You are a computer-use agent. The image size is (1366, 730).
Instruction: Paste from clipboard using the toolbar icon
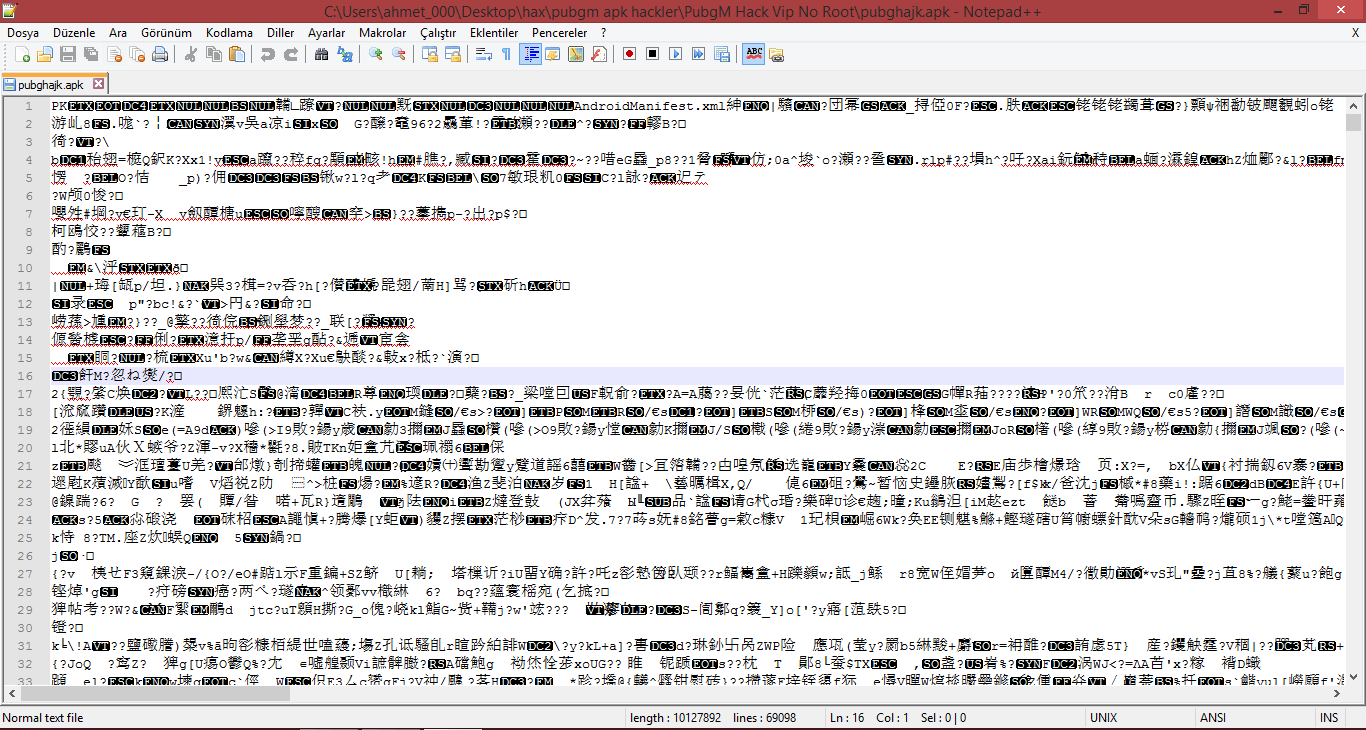pyautogui.click(x=236, y=54)
